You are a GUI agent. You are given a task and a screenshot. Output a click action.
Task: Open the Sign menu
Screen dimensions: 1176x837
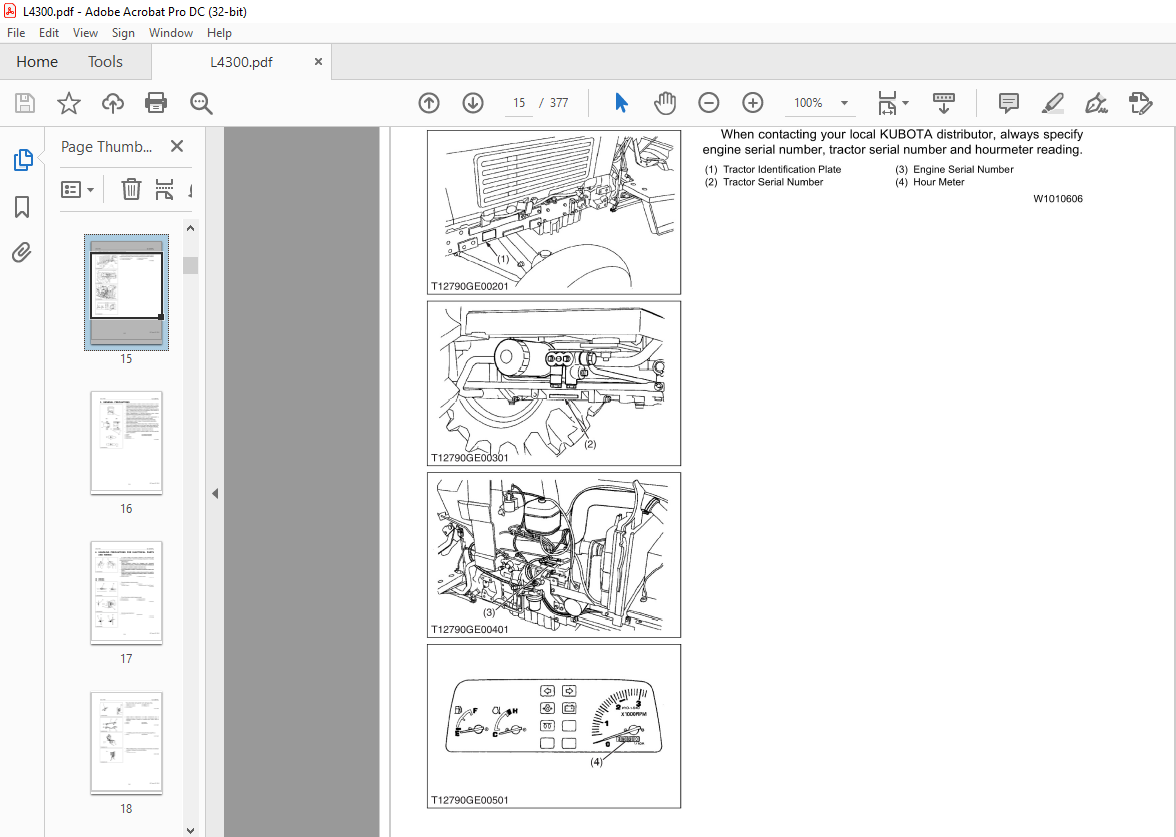point(123,32)
